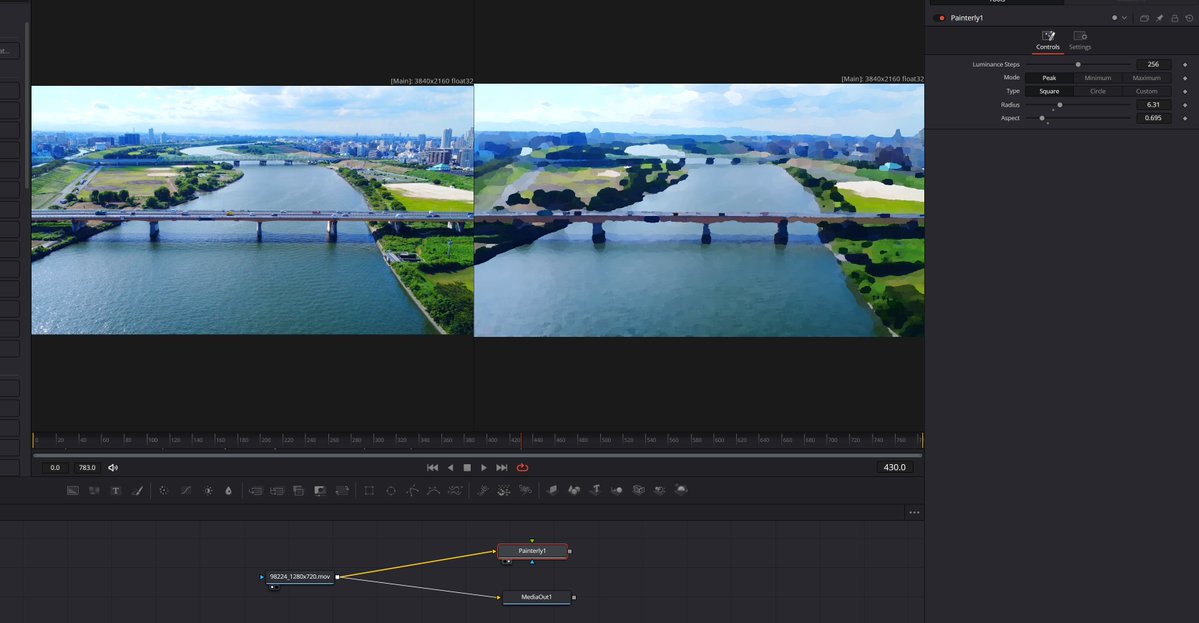Add a Brightness Contrast node from the toolbar
Viewport: 1199px width, 623px height.
pyautogui.click(x=207, y=491)
